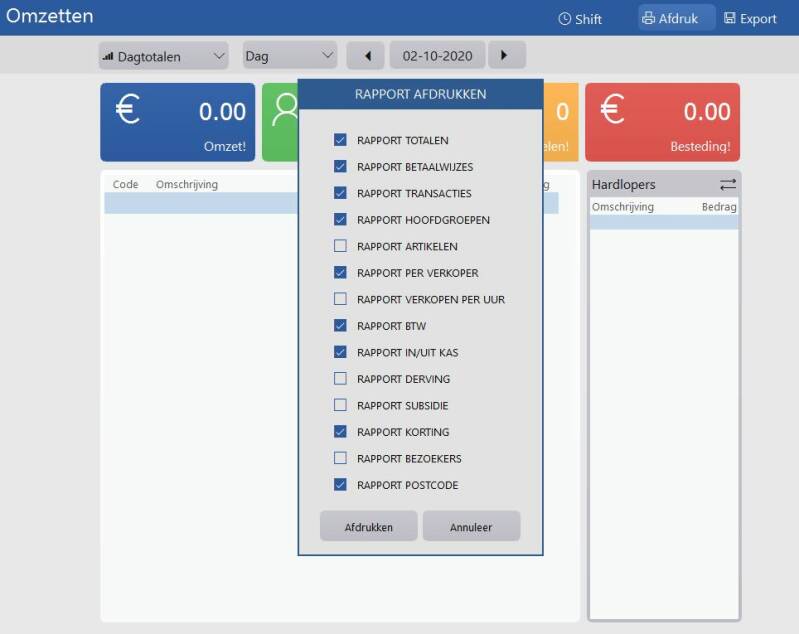Click the euro icon on Omzet card
This screenshot has width=799, height=634.
tap(127, 109)
